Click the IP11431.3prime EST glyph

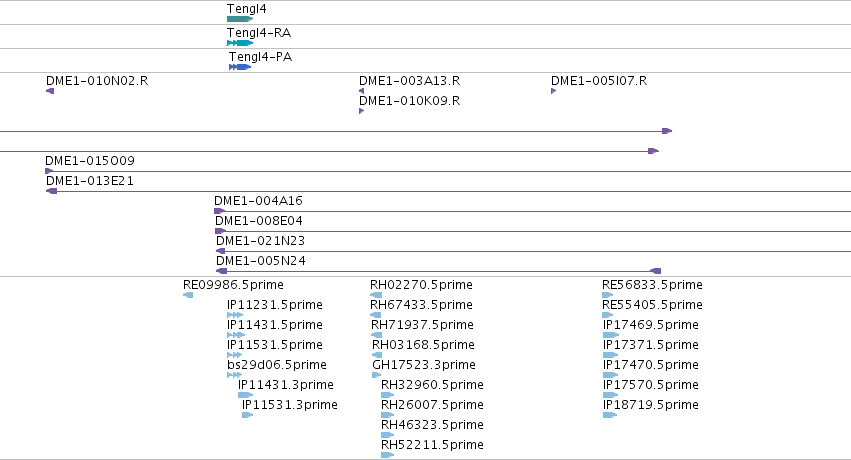pyautogui.click(x=246, y=395)
